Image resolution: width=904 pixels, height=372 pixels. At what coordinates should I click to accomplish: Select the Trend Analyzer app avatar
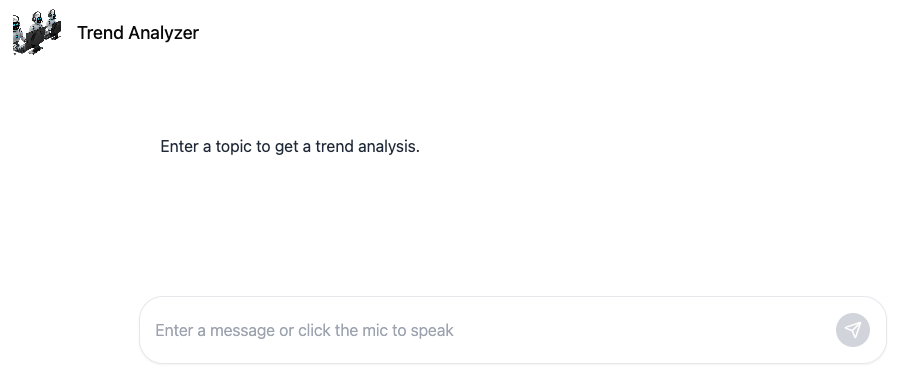37,32
